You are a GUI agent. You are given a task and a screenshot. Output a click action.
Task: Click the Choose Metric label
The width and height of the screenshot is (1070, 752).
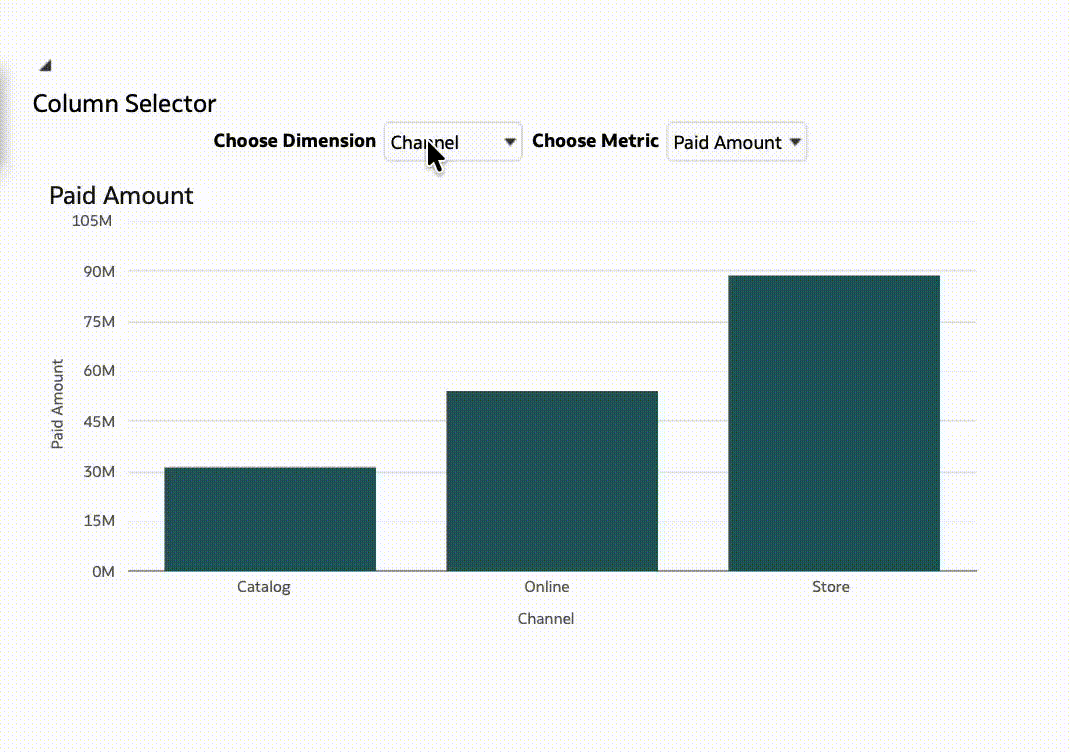(x=595, y=141)
